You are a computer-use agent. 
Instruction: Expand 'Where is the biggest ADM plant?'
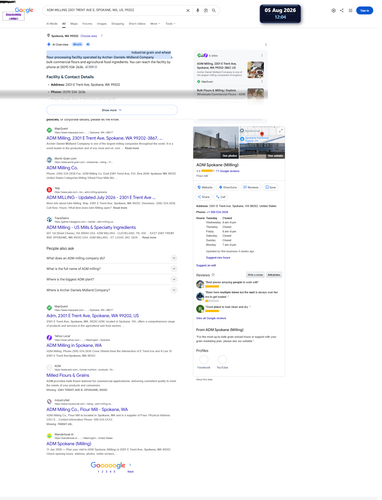112,279
